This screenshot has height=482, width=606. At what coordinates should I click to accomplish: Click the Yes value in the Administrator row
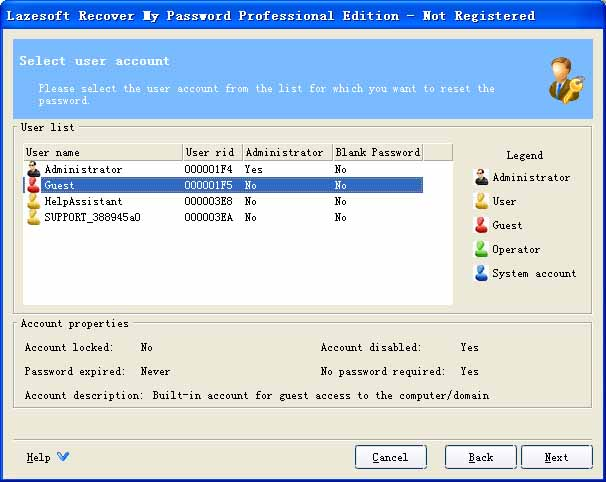click(253, 169)
